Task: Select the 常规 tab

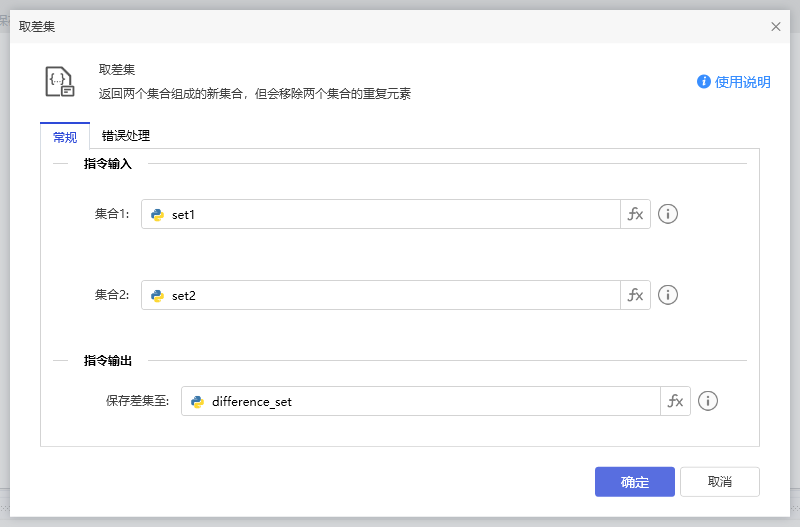Action: 65,137
